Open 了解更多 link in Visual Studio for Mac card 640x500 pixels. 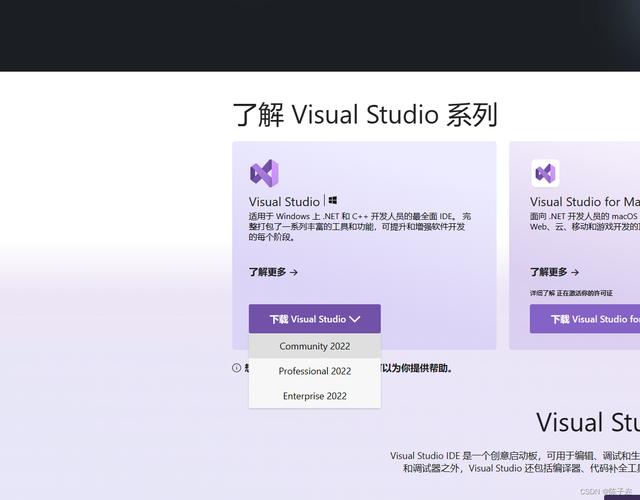click(x=554, y=272)
